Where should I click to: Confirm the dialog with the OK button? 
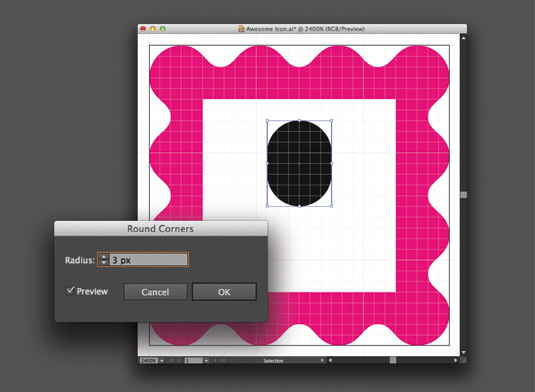coord(224,292)
